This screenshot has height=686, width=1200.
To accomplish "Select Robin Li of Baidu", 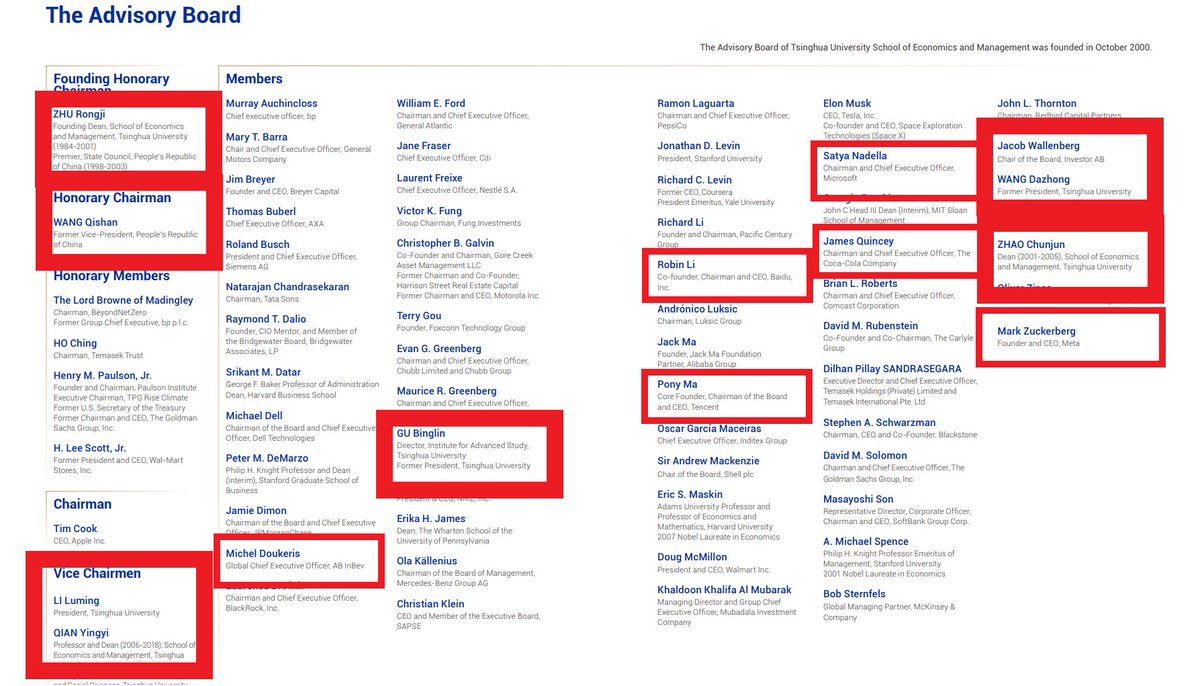I will (676, 264).
